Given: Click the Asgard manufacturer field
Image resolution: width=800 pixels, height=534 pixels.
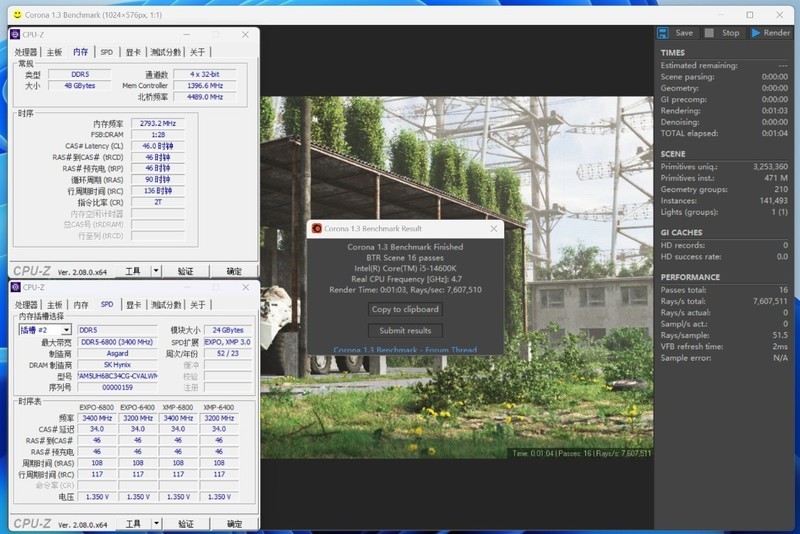Looking at the screenshot, I should [117, 353].
